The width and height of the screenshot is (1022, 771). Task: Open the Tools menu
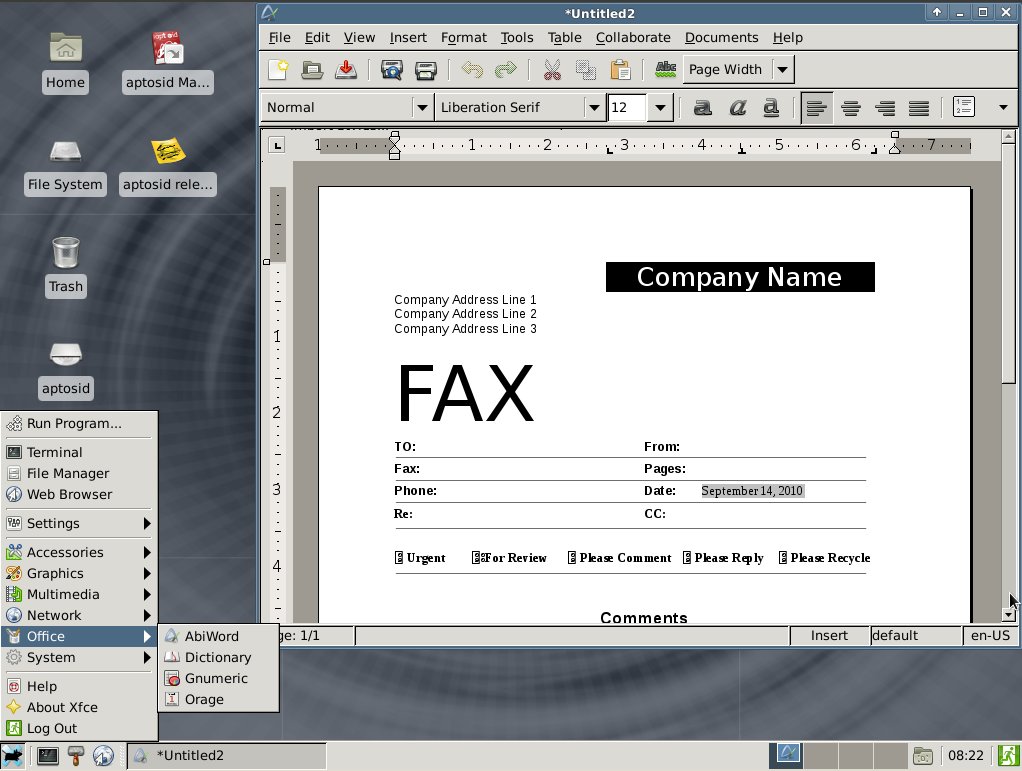coord(517,37)
